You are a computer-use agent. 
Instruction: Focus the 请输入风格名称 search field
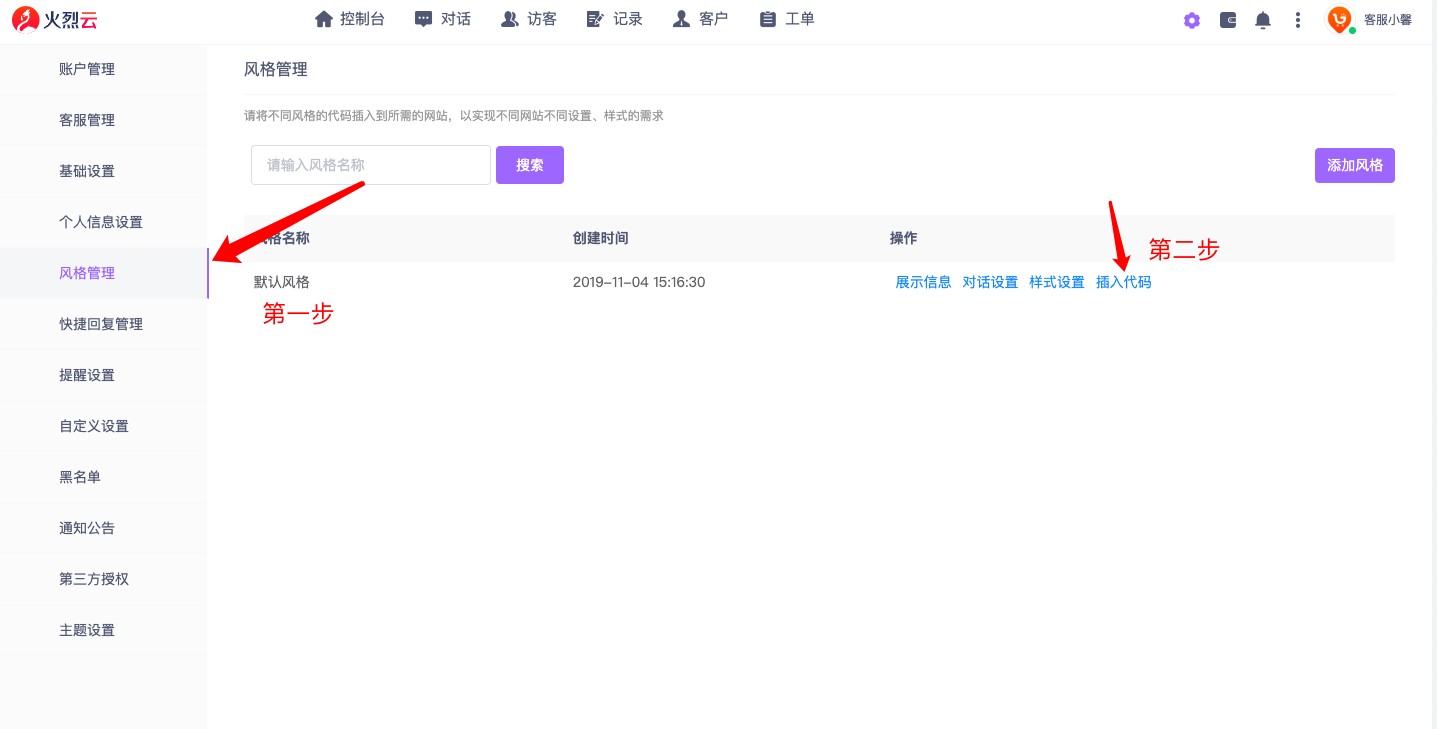tap(370, 165)
